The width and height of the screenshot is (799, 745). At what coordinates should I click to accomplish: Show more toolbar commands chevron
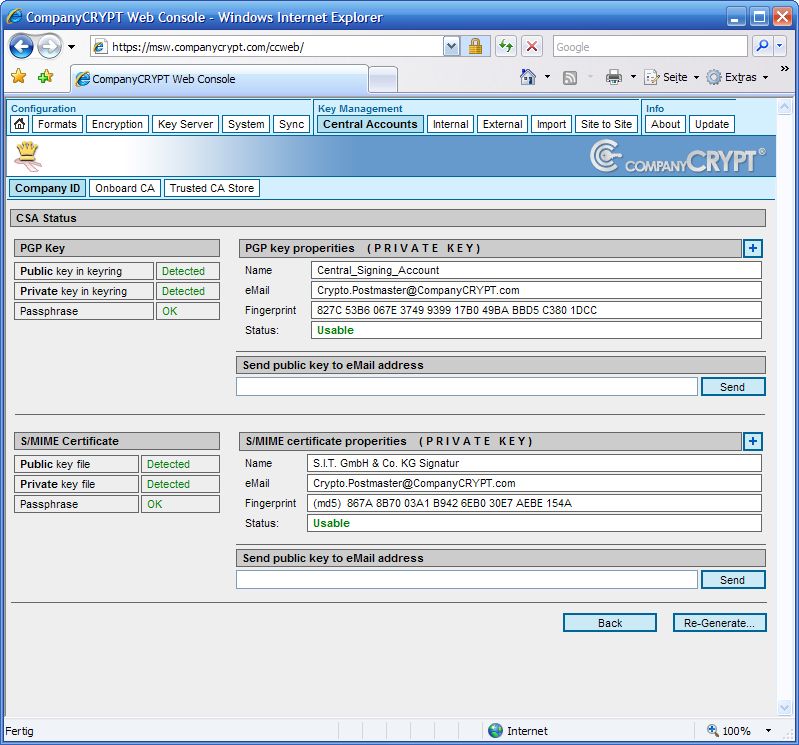click(x=785, y=69)
